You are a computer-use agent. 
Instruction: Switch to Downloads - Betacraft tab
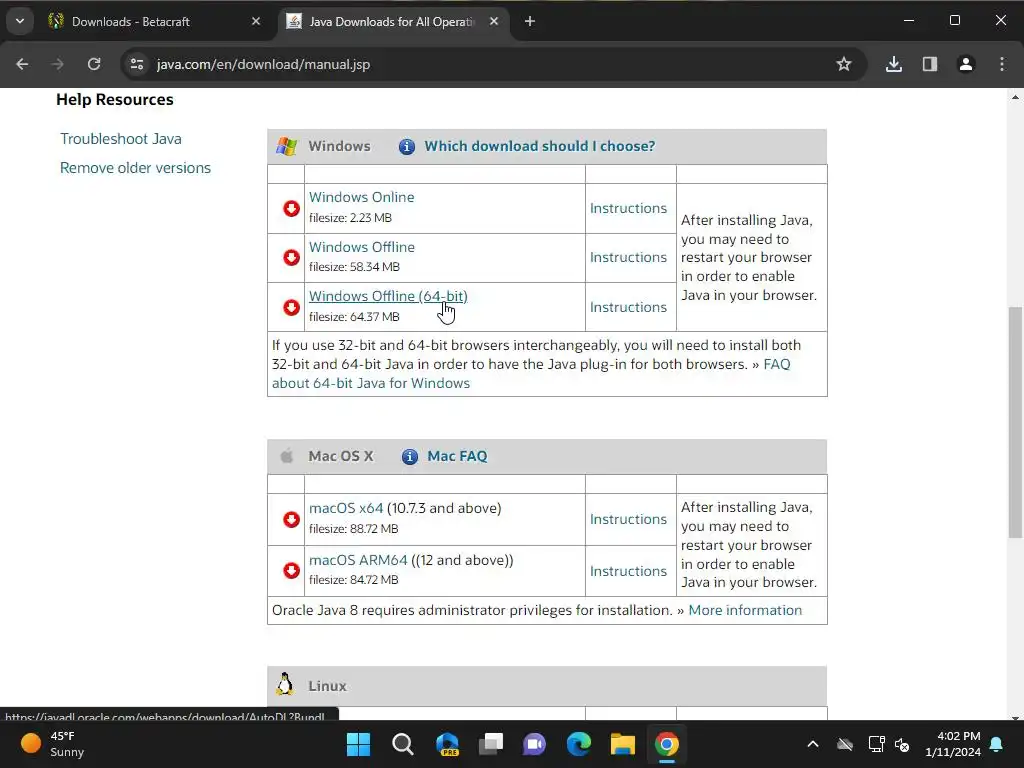tap(154, 22)
